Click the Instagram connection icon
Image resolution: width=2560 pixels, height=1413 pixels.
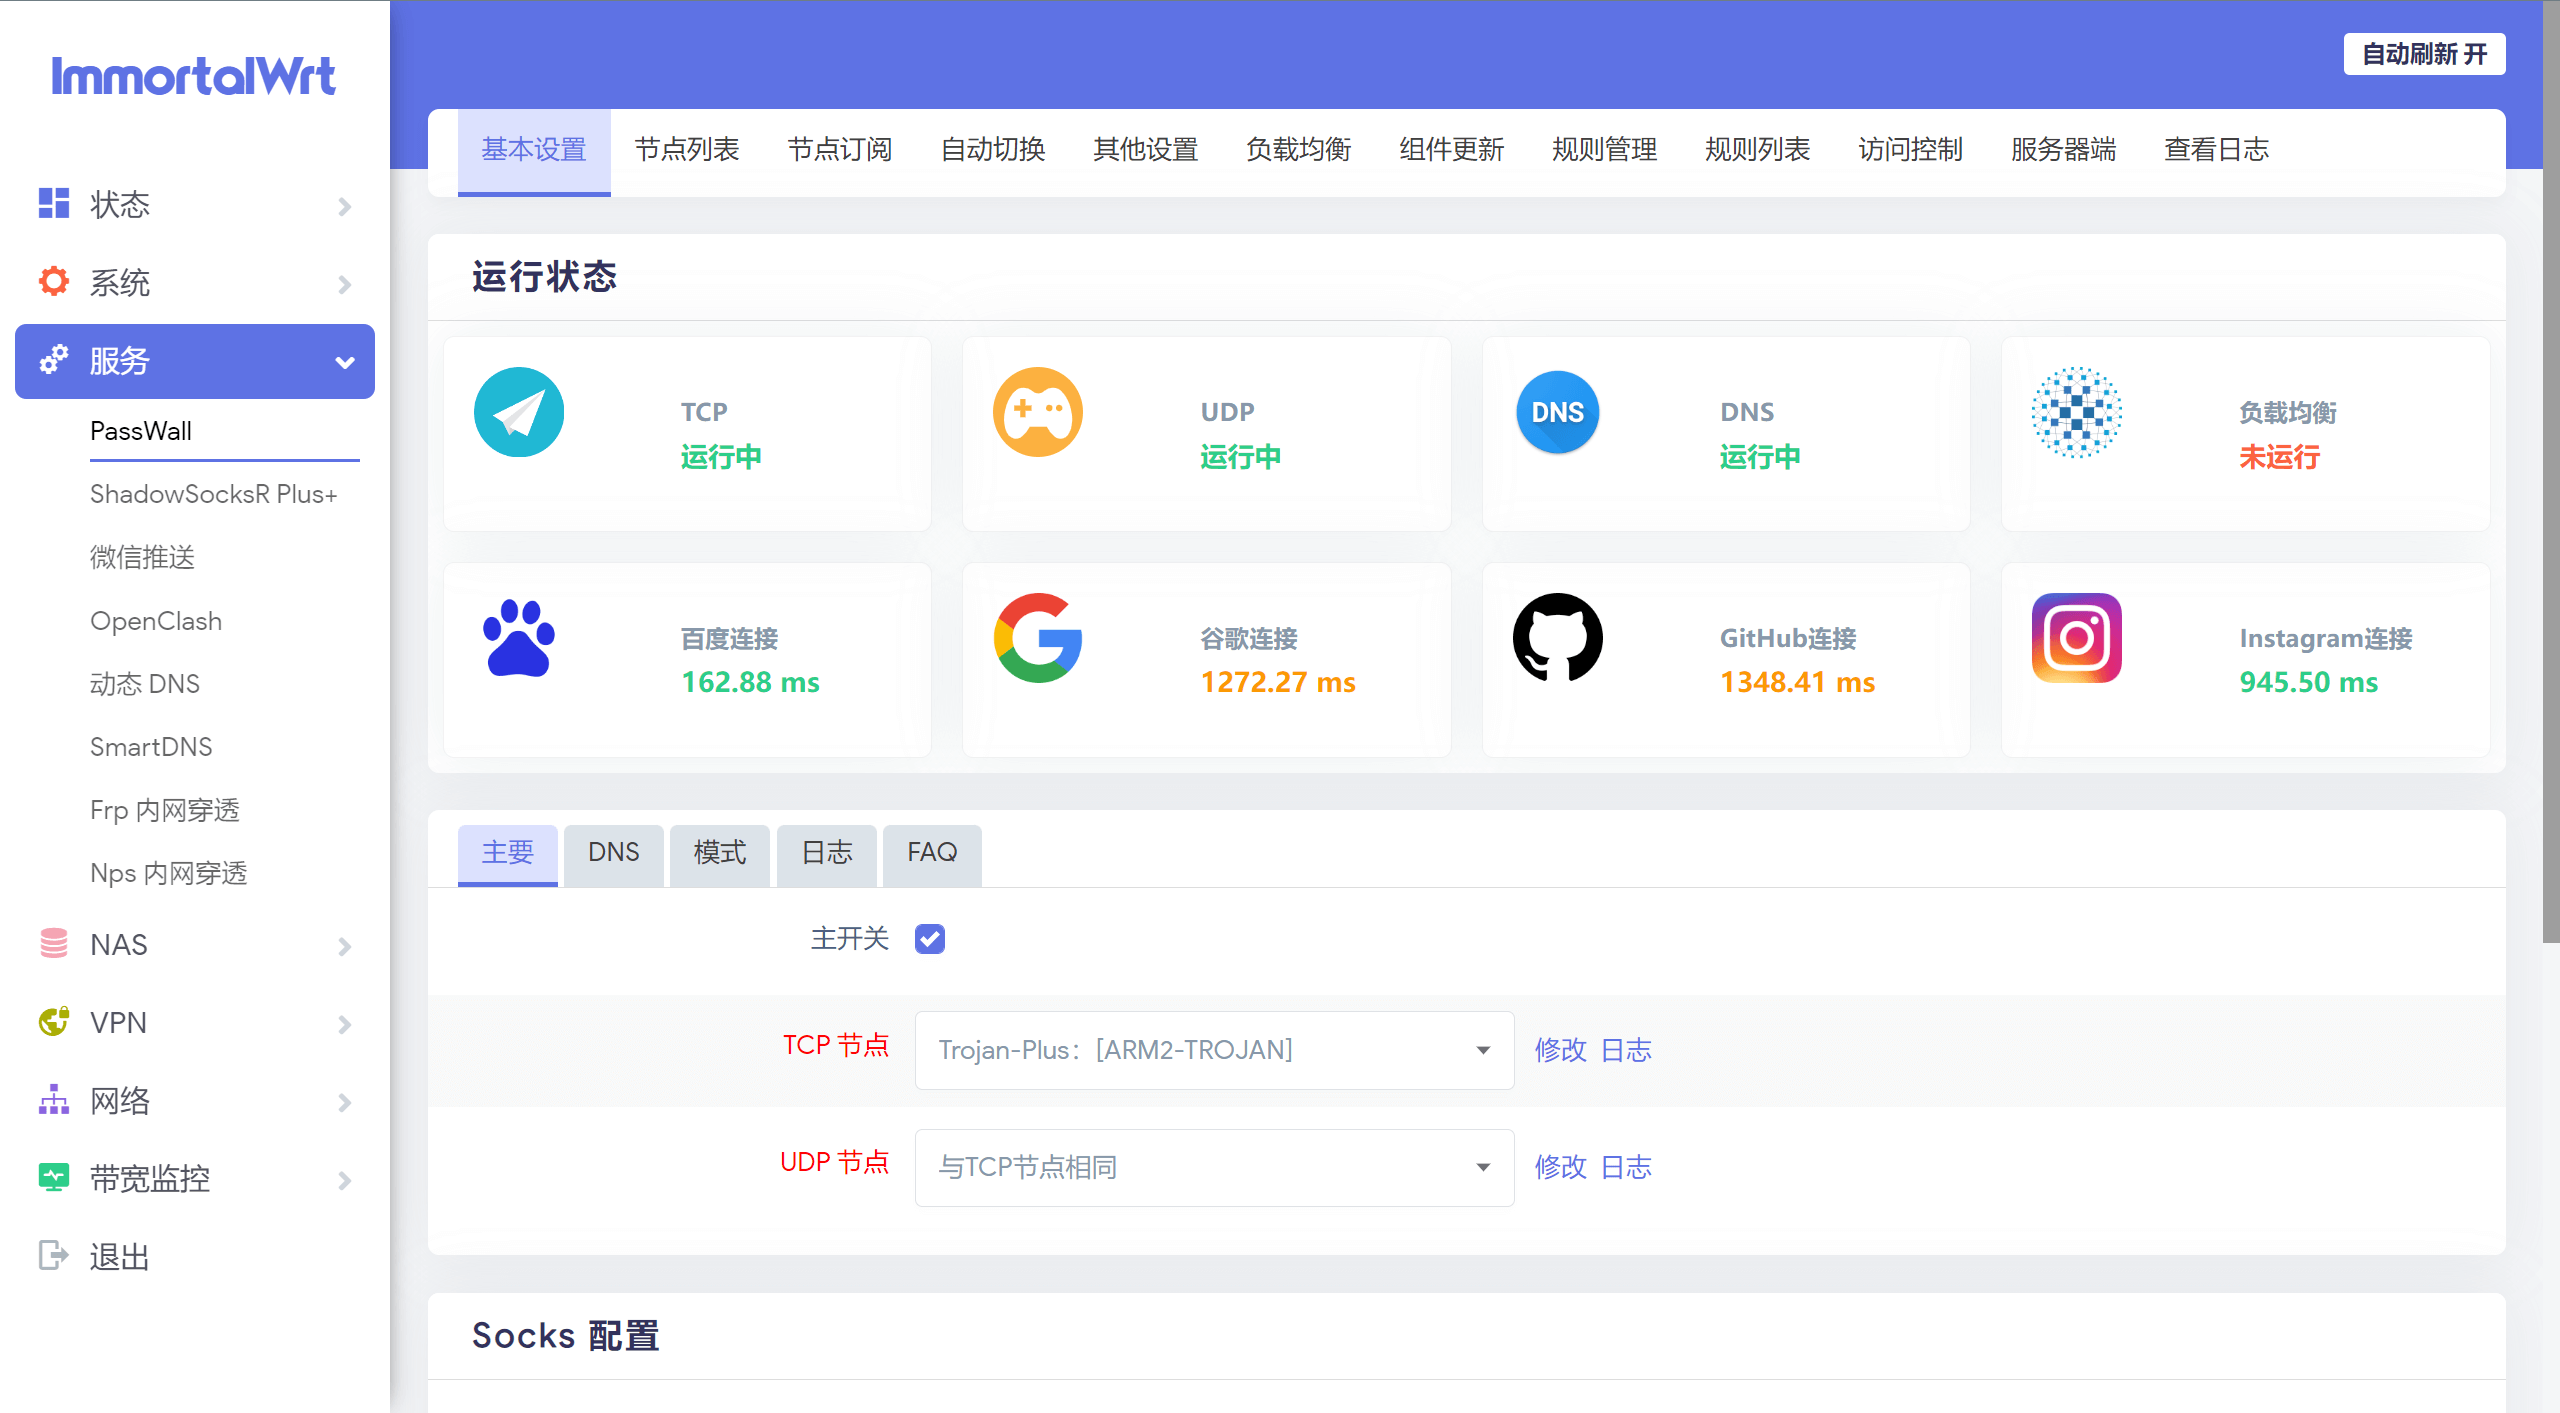2076,638
